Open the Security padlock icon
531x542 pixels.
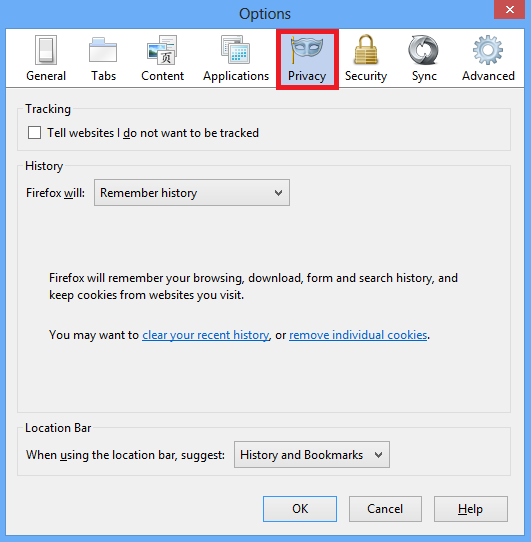[366, 50]
